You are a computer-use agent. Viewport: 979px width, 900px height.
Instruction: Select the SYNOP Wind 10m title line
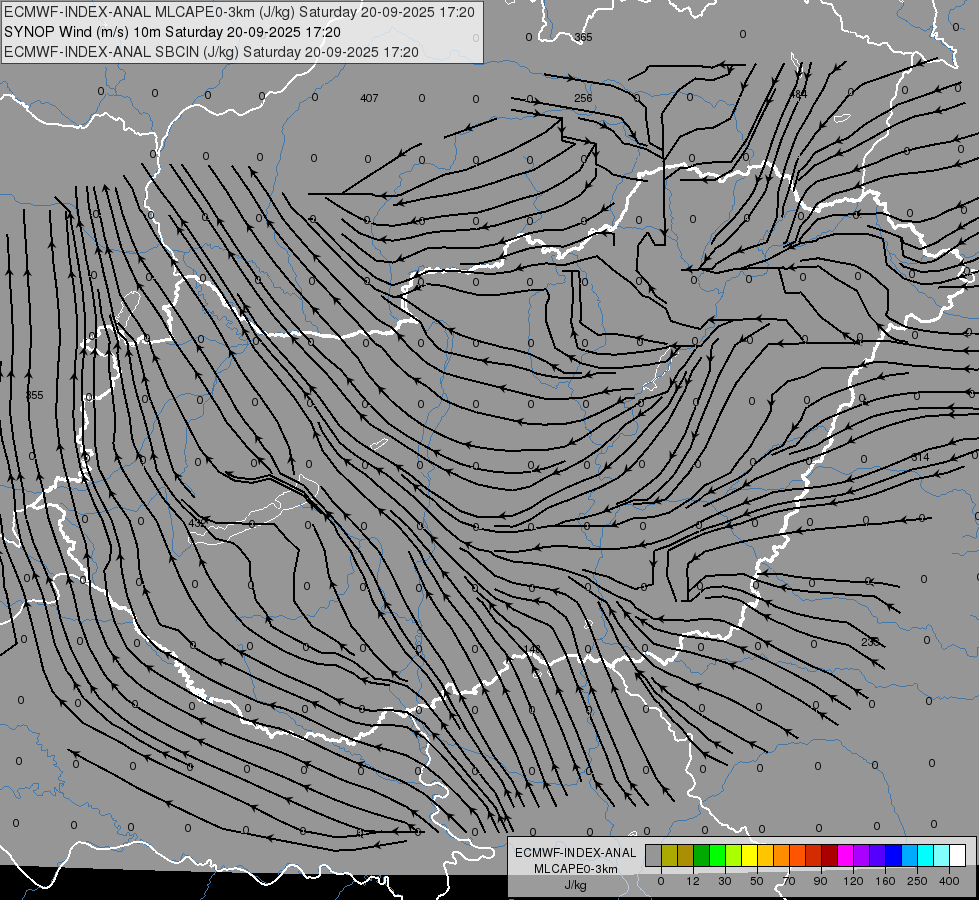coord(179,32)
